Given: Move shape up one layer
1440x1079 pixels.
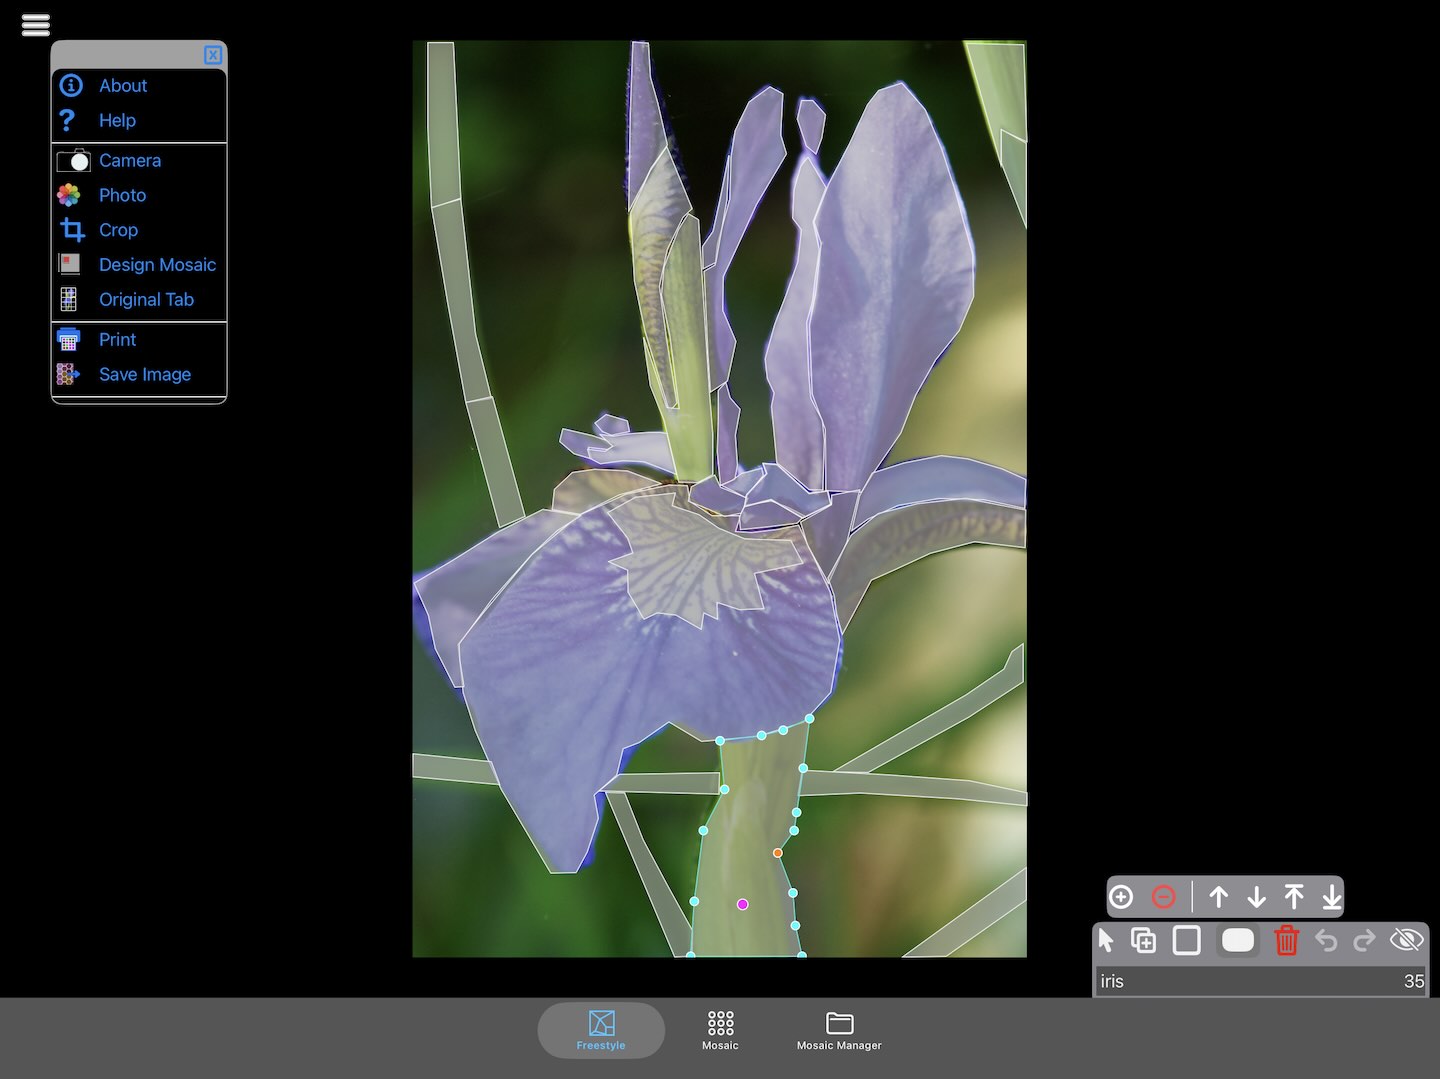Looking at the screenshot, I should (x=1218, y=897).
